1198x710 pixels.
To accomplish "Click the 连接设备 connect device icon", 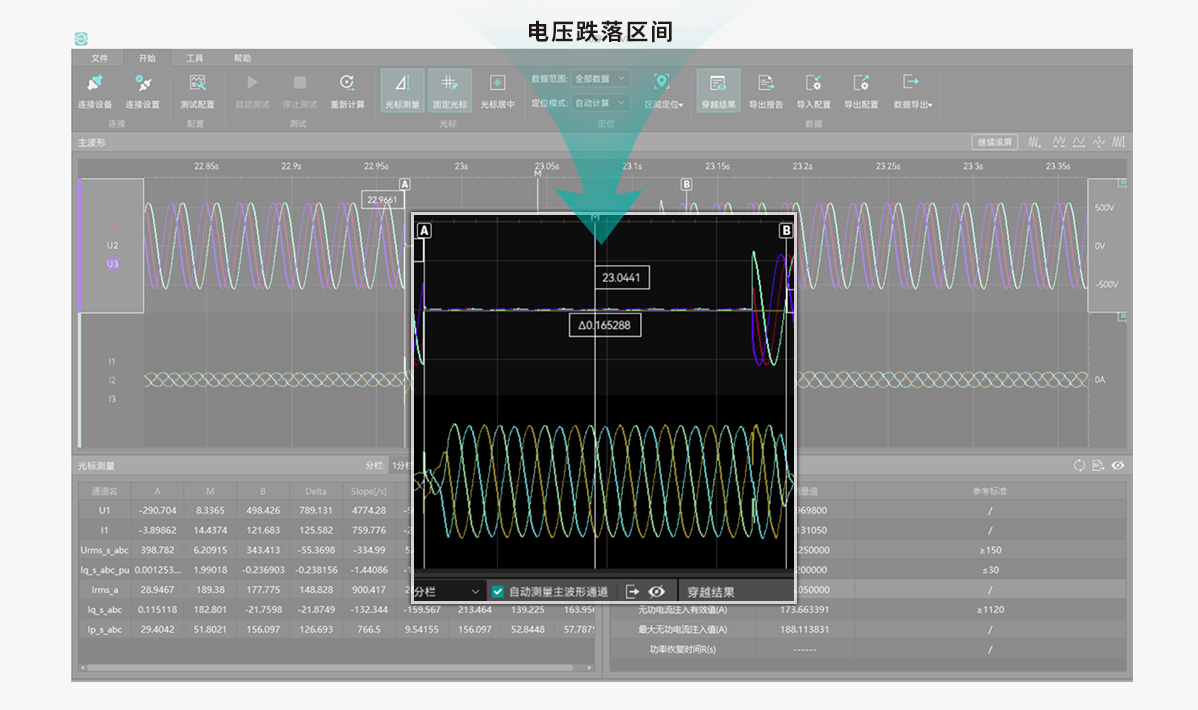I will pyautogui.click(x=95, y=84).
